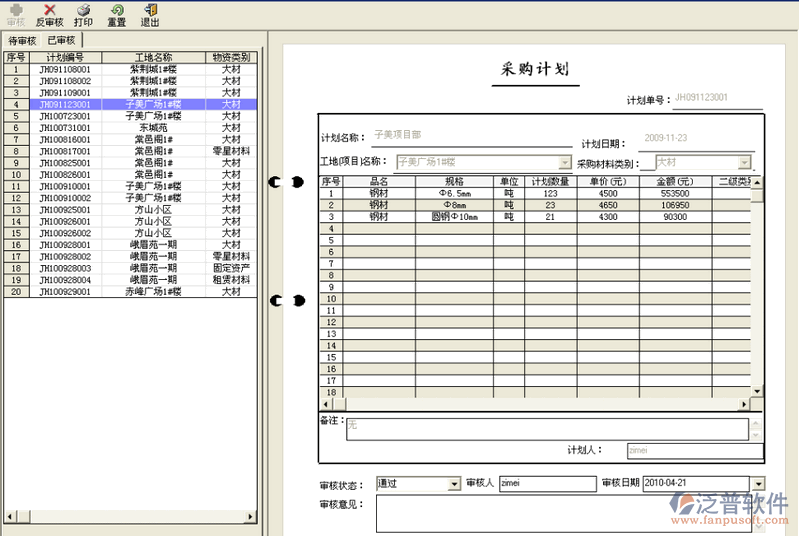The height and width of the screenshot is (536, 799).
Task: Click the 审核人 input field
Action: point(546,484)
